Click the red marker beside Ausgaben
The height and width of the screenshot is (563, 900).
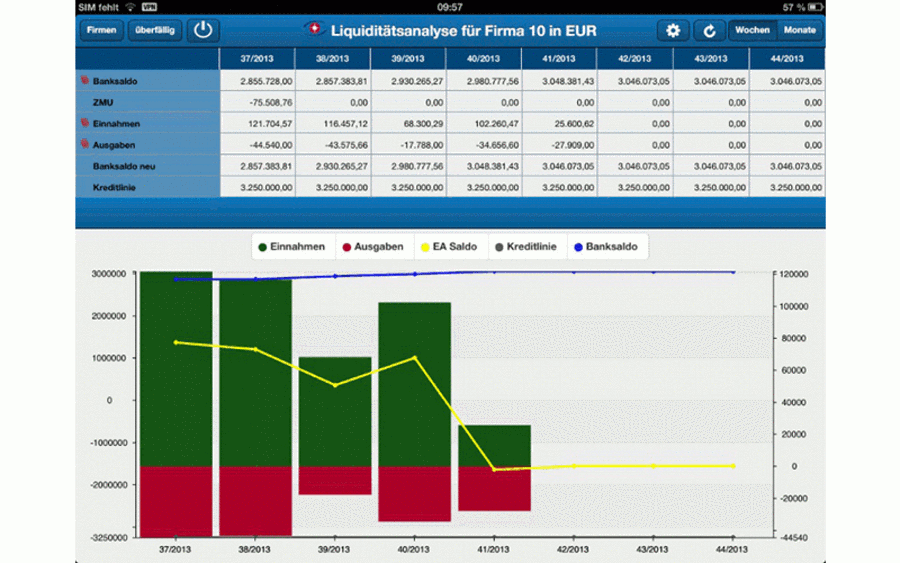tap(85, 144)
